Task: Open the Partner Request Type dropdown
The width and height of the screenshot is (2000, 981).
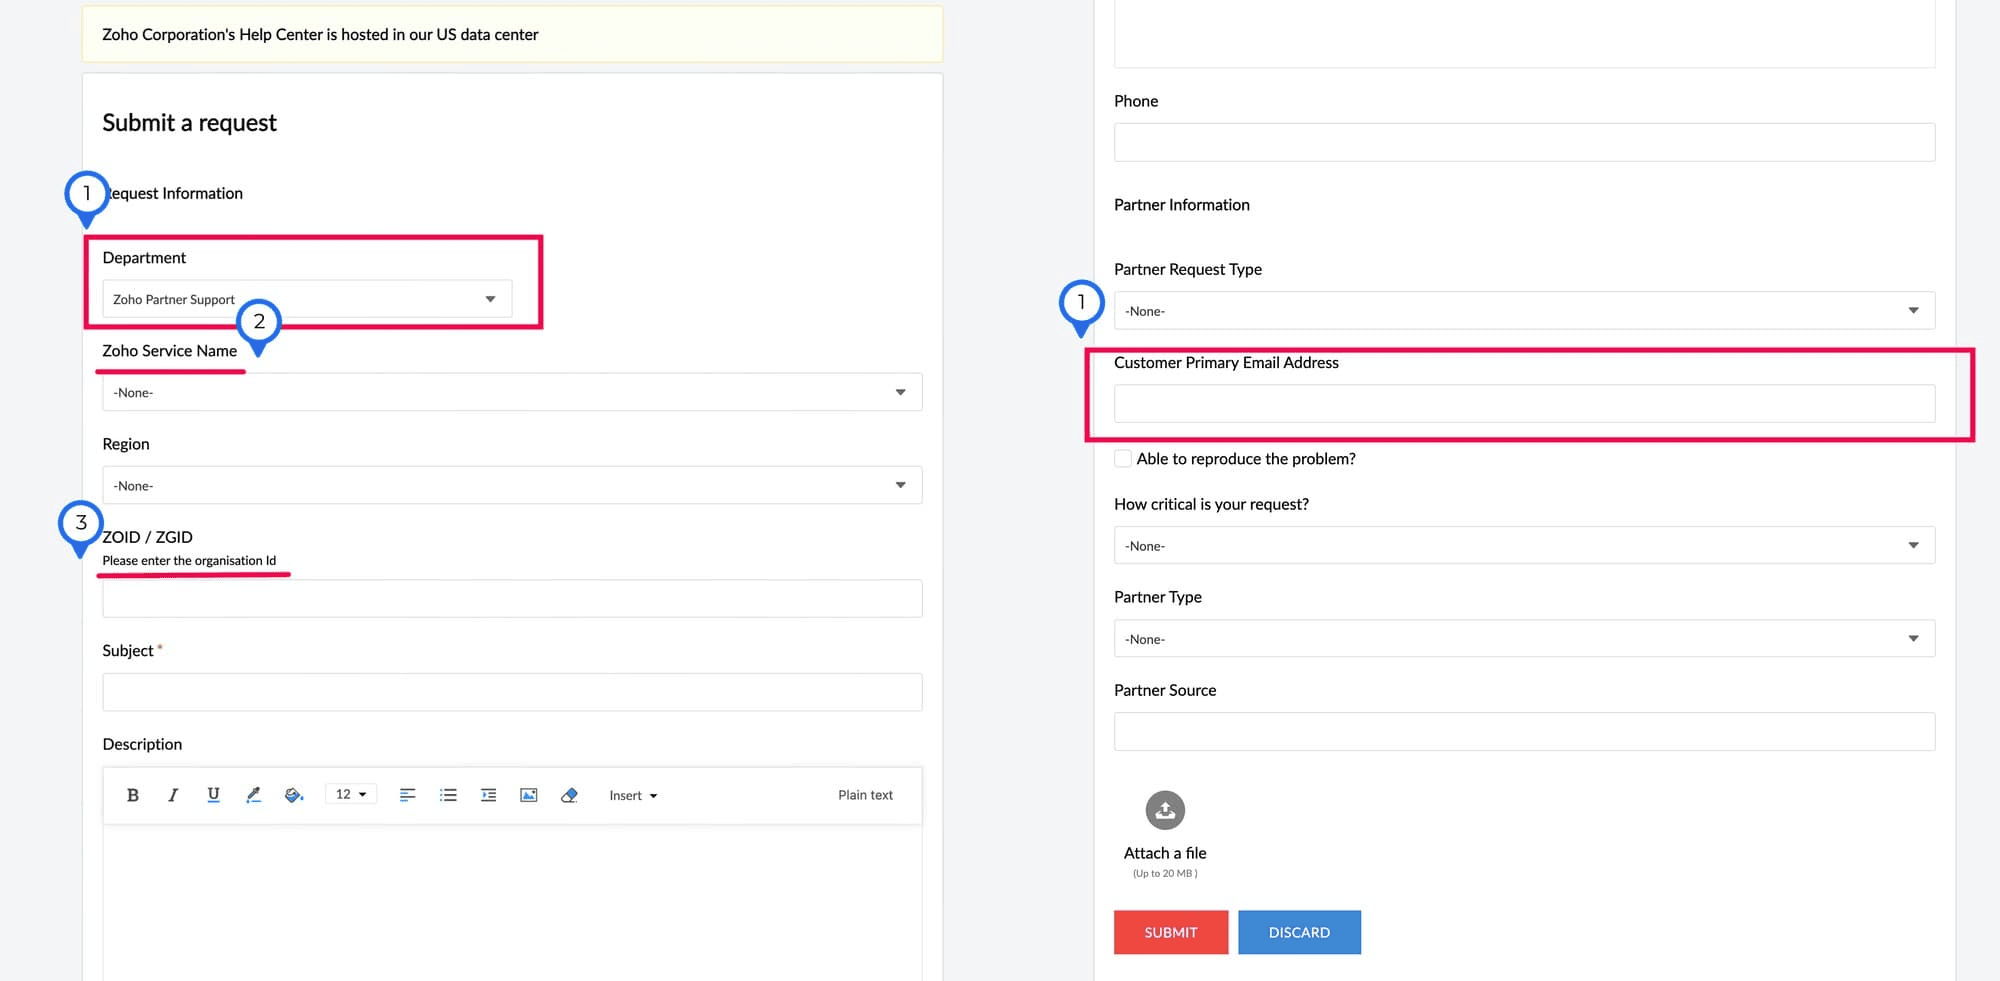Action: (1524, 310)
